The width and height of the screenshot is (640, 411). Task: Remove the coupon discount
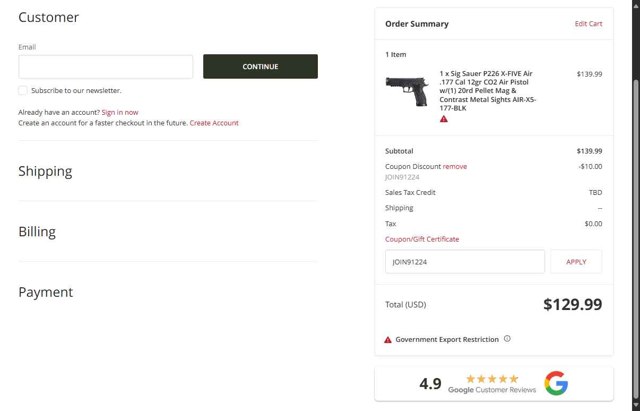pyautogui.click(x=455, y=166)
